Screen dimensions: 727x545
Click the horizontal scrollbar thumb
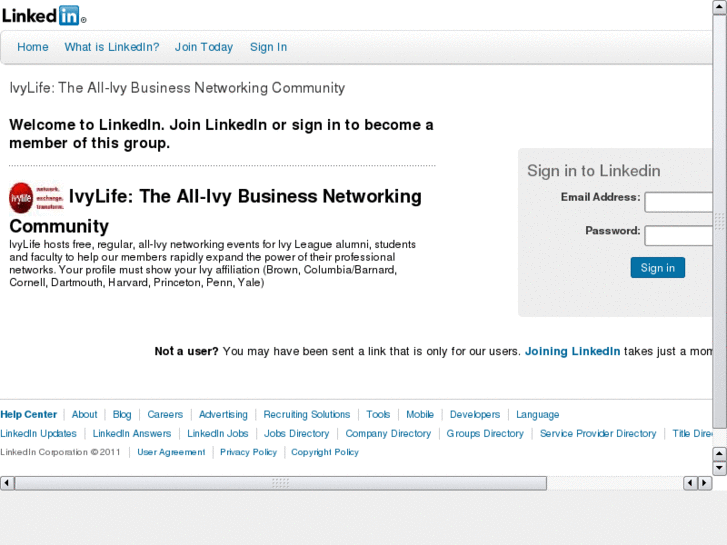280,483
